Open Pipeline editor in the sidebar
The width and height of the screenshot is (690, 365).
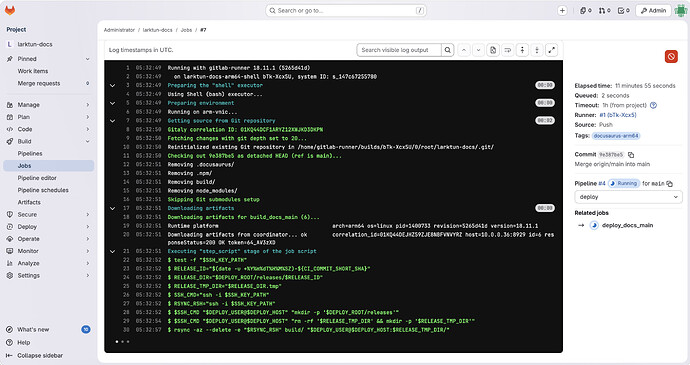pyautogui.click(x=48, y=178)
